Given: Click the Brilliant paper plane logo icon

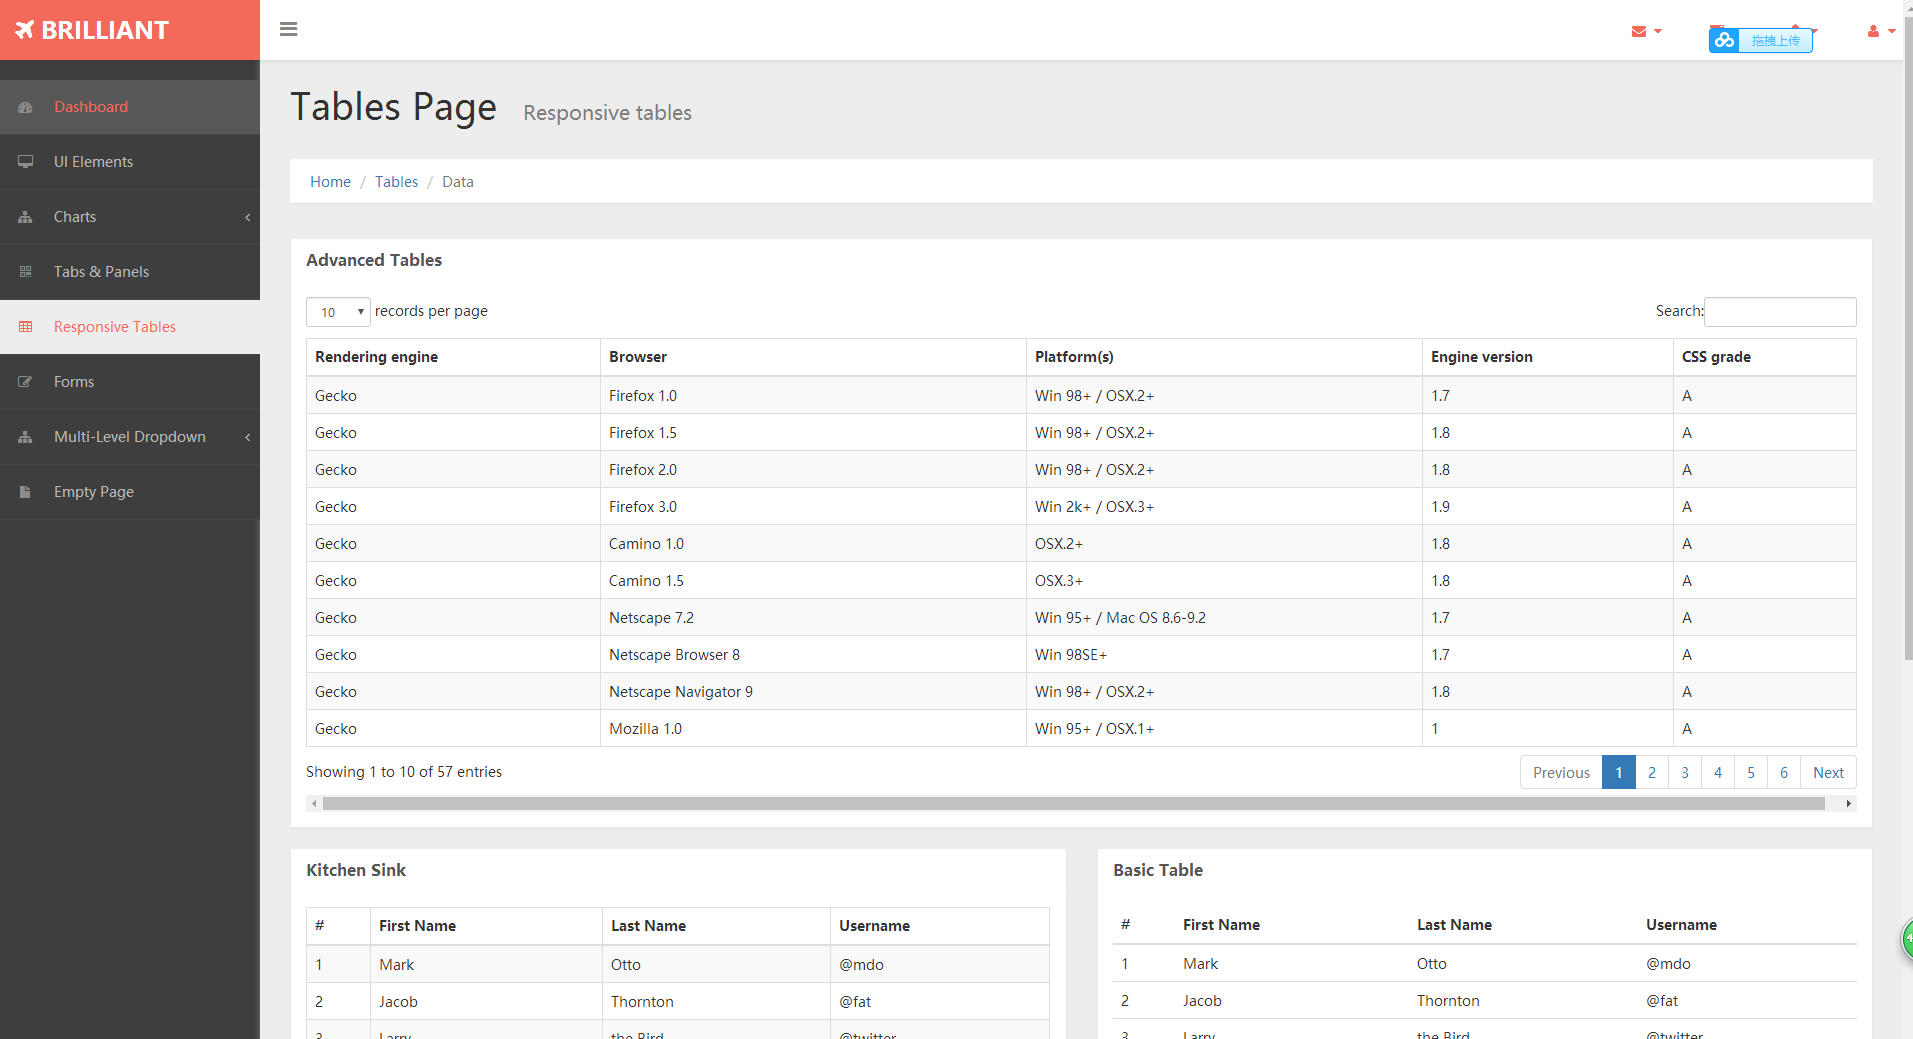Looking at the screenshot, I should pyautogui.click(x=25, y=30).
